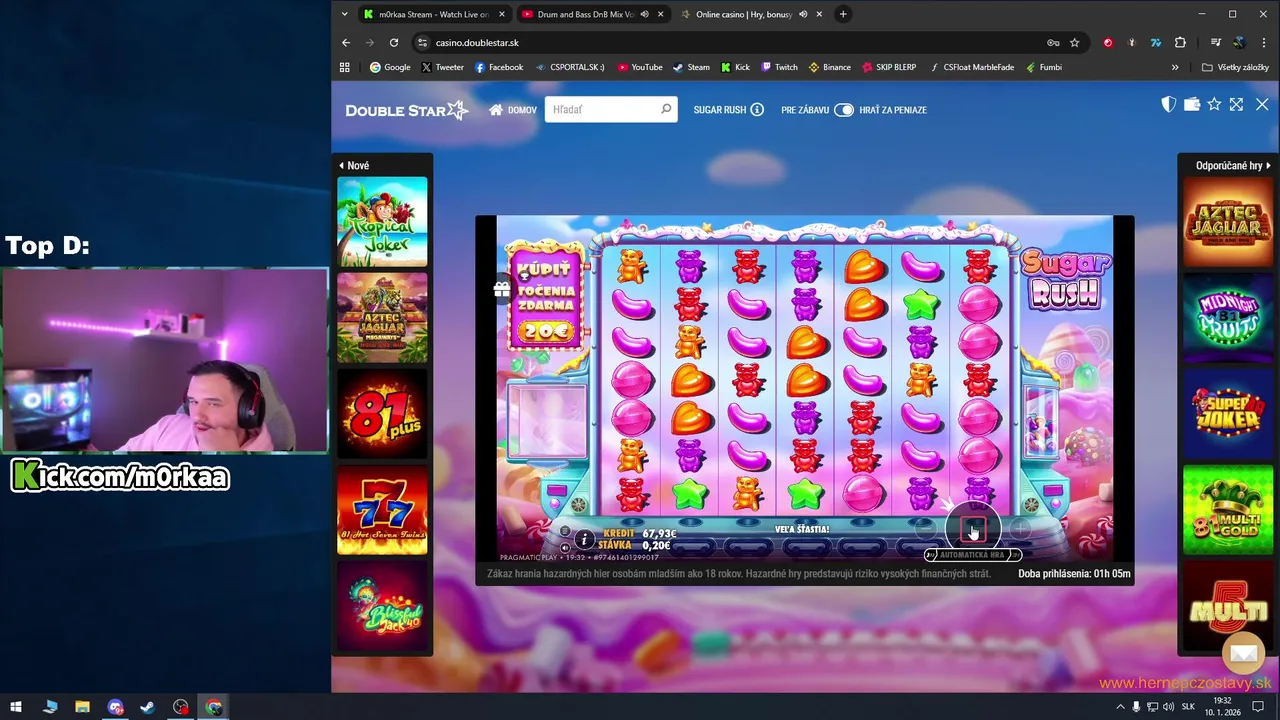Close the Drum and Bass tab
The image size is (1280, 720).
[660, 14]
